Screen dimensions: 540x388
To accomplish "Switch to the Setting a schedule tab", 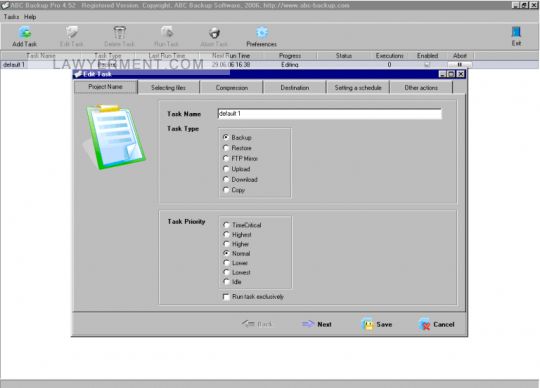I will tap(358, 88).
